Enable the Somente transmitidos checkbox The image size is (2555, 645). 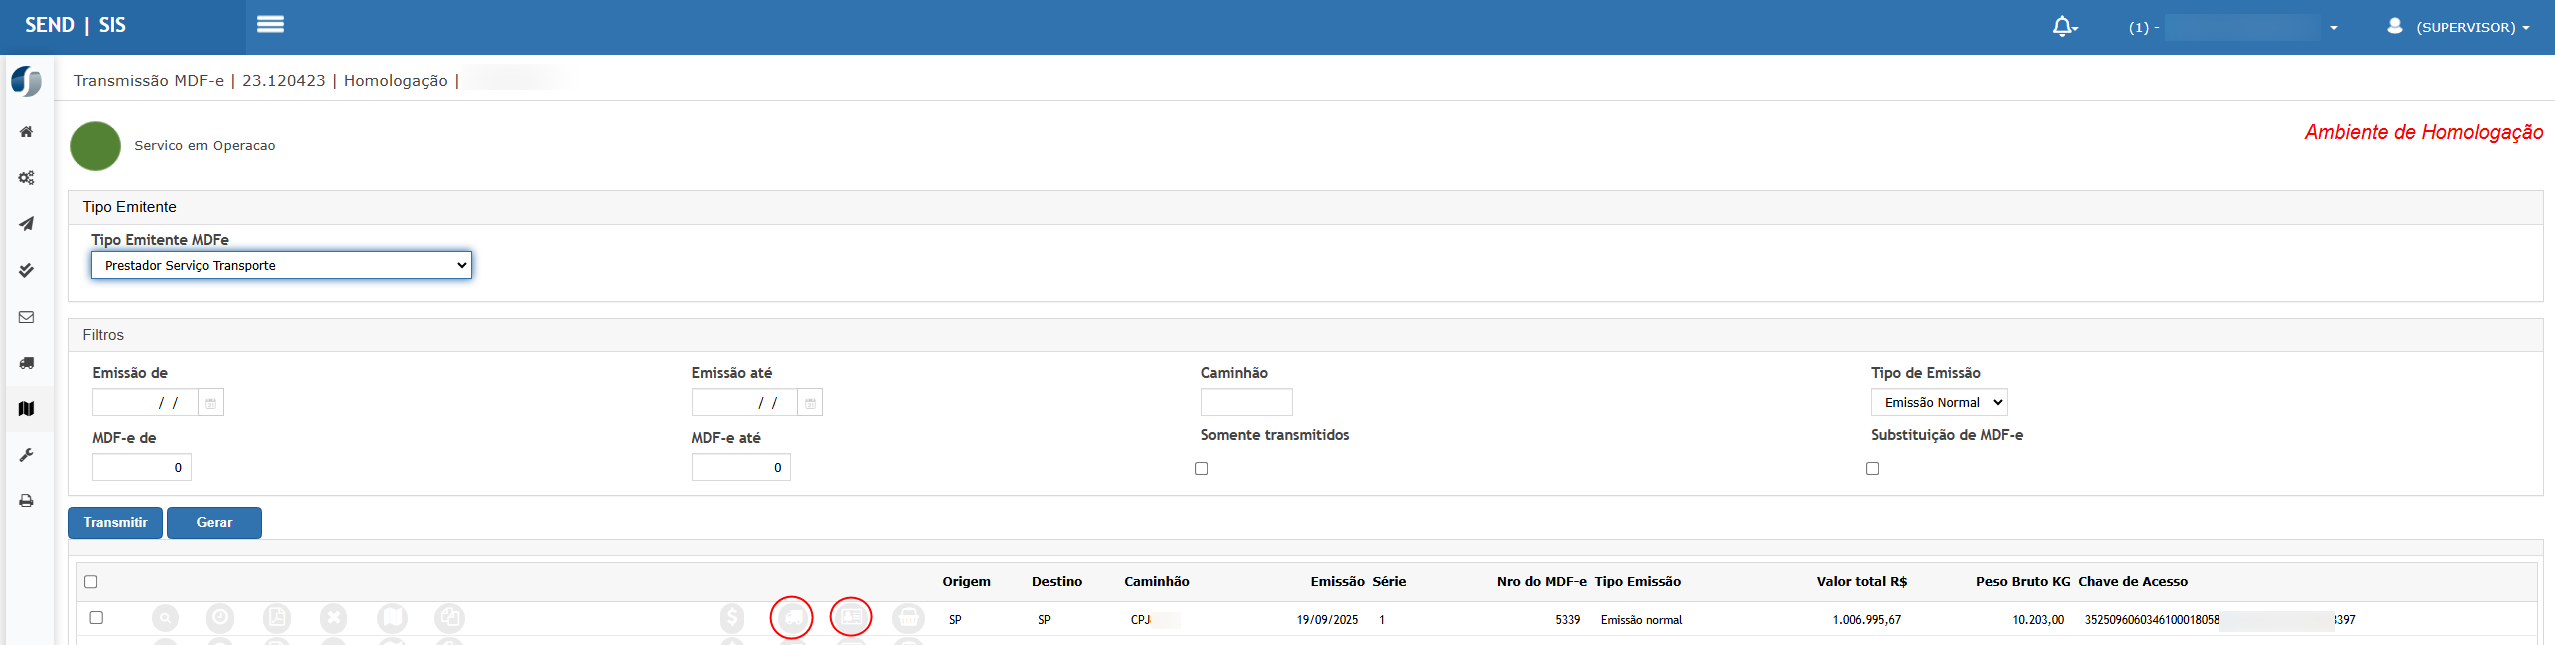tap(1202, 469)
